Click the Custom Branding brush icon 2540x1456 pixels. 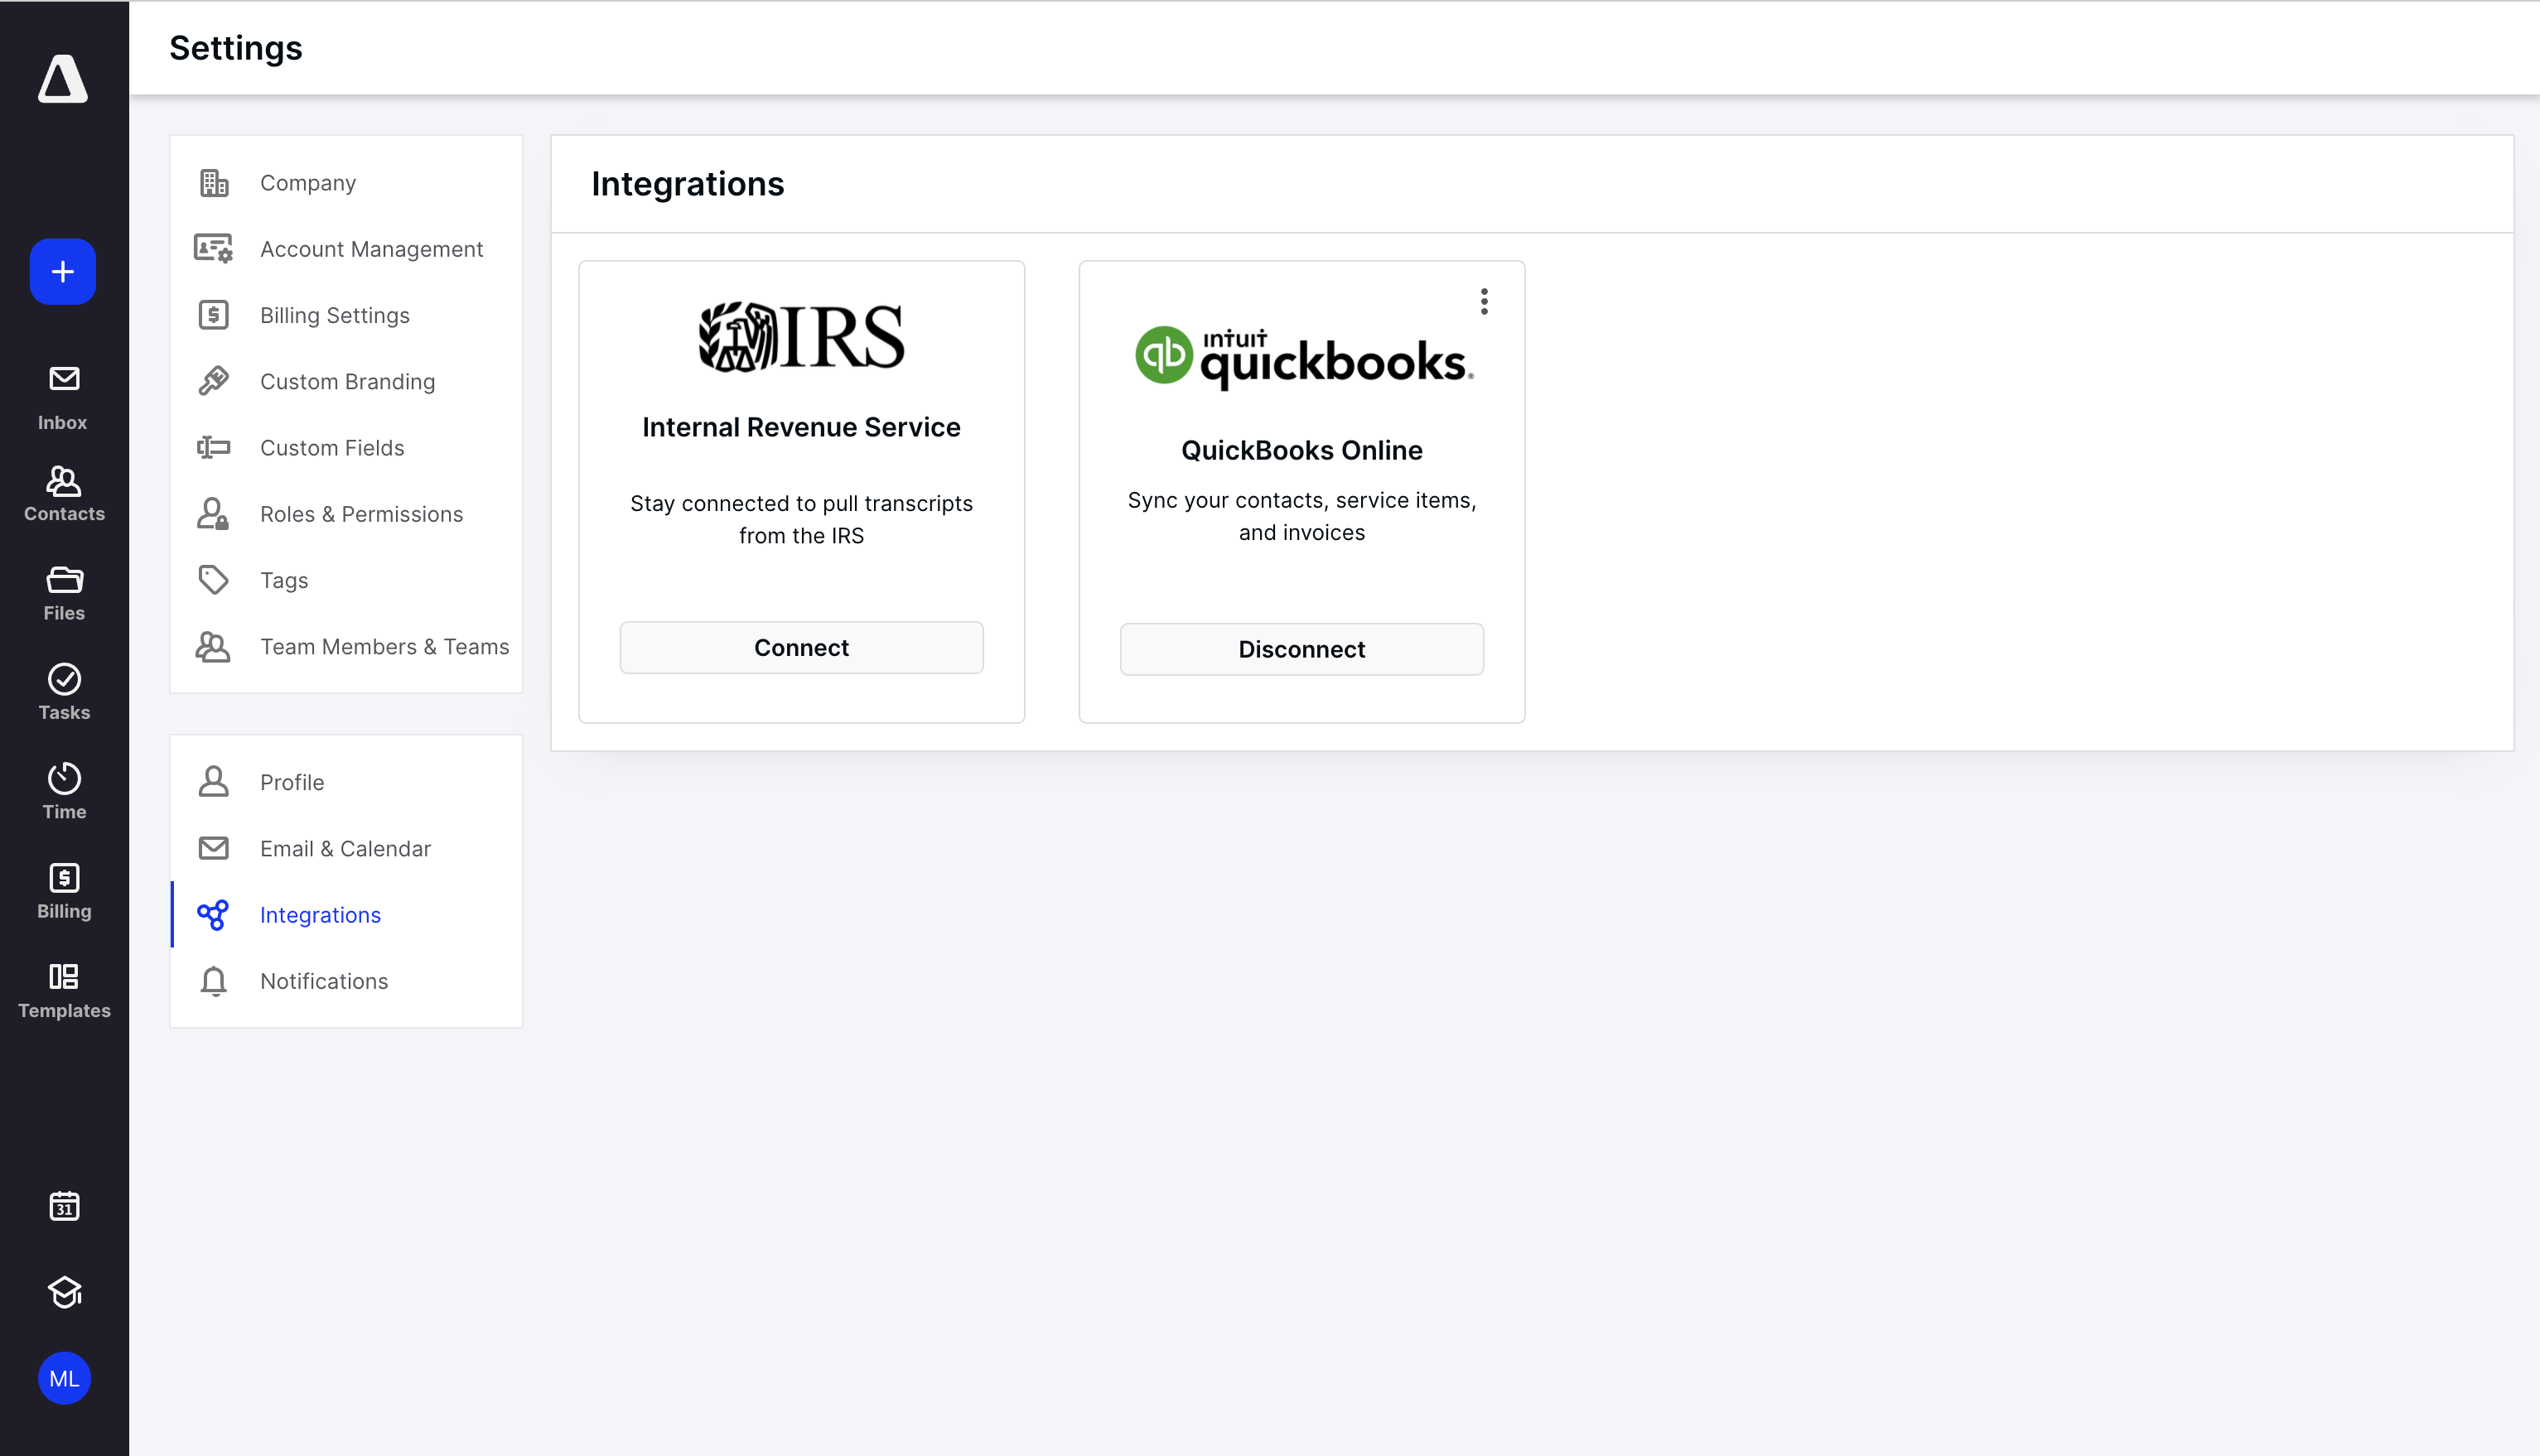(x=214, y=381)
